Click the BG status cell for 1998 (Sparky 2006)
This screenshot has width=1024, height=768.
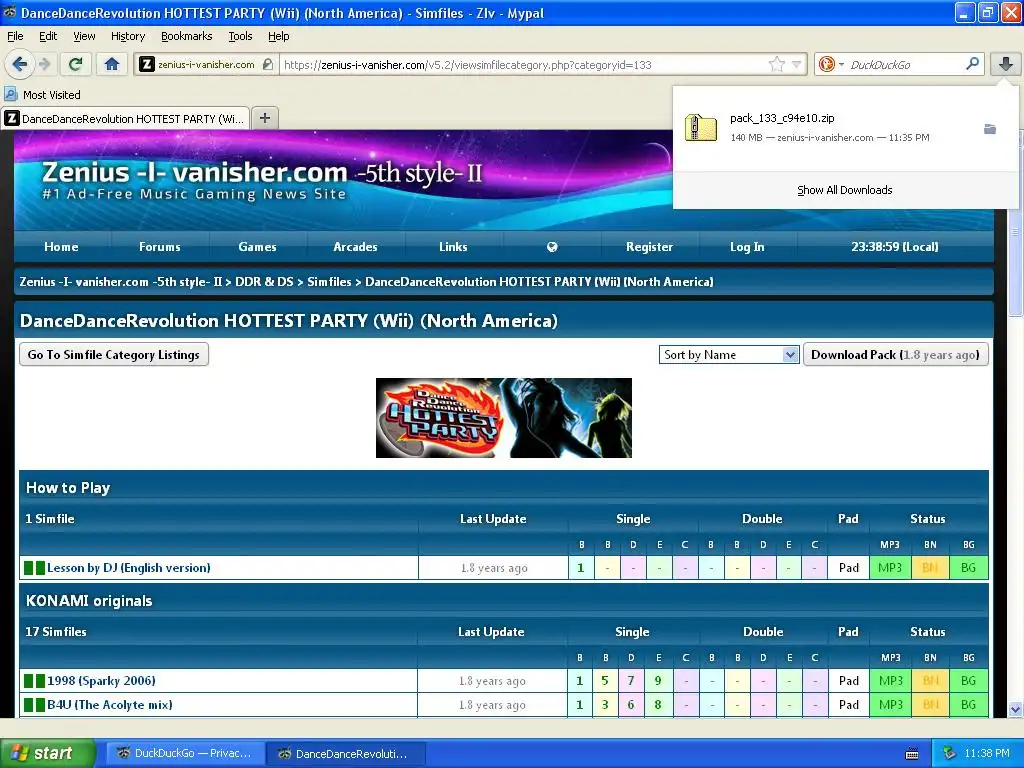[x=968, y=680]
